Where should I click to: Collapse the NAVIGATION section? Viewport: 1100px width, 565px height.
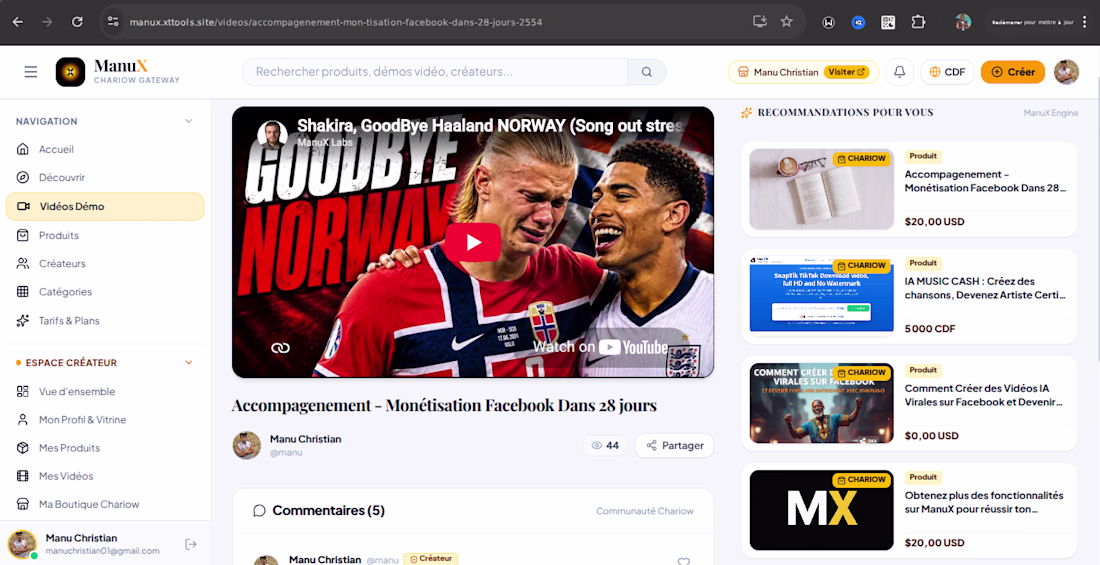(188, 121)
